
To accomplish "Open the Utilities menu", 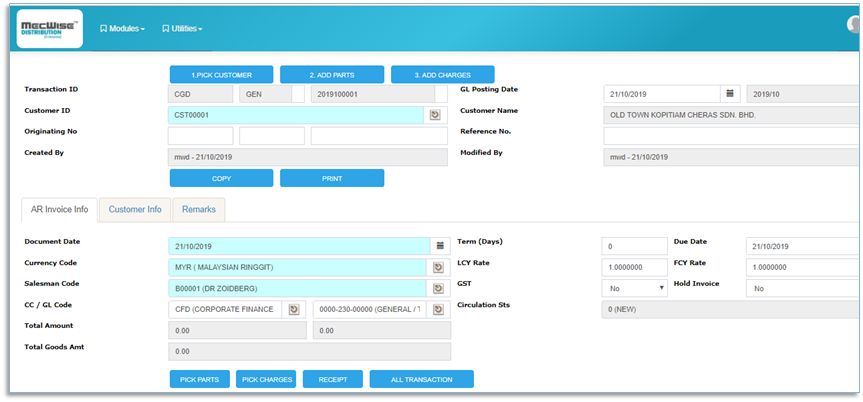I will tap(182, 29).
